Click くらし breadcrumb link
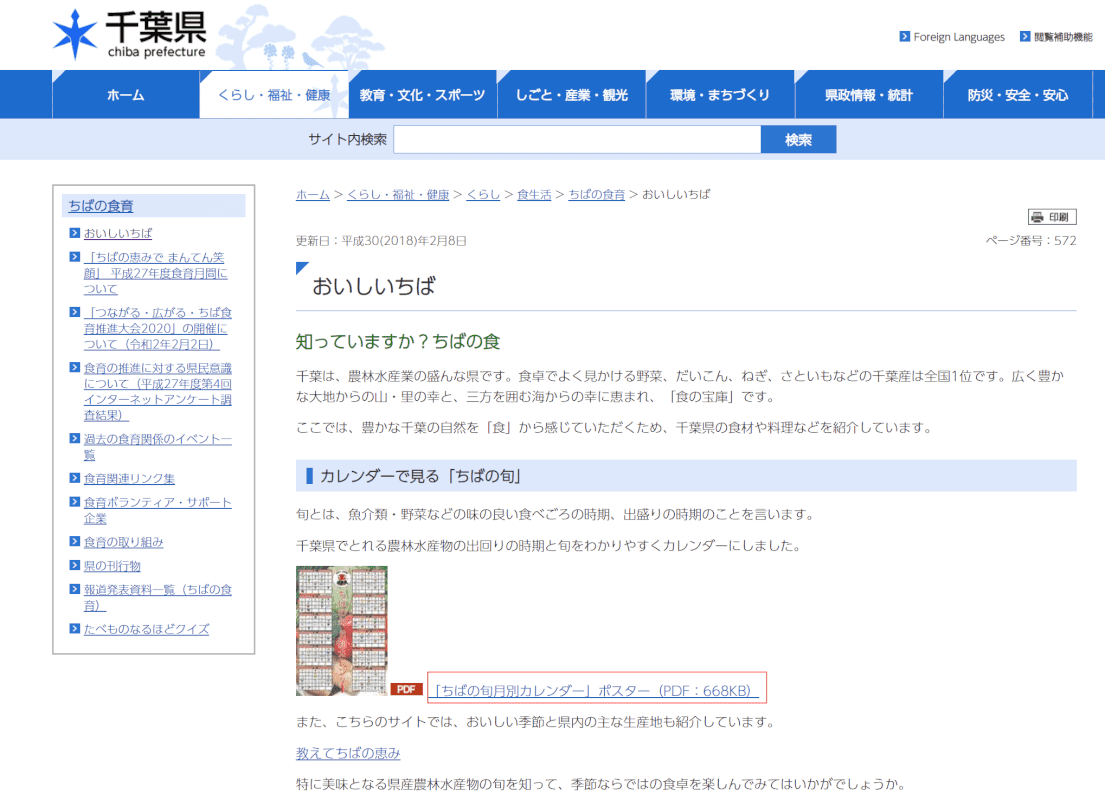Image resolution: width=1105 pixels, height=800 pixels. tap(483, 195)
